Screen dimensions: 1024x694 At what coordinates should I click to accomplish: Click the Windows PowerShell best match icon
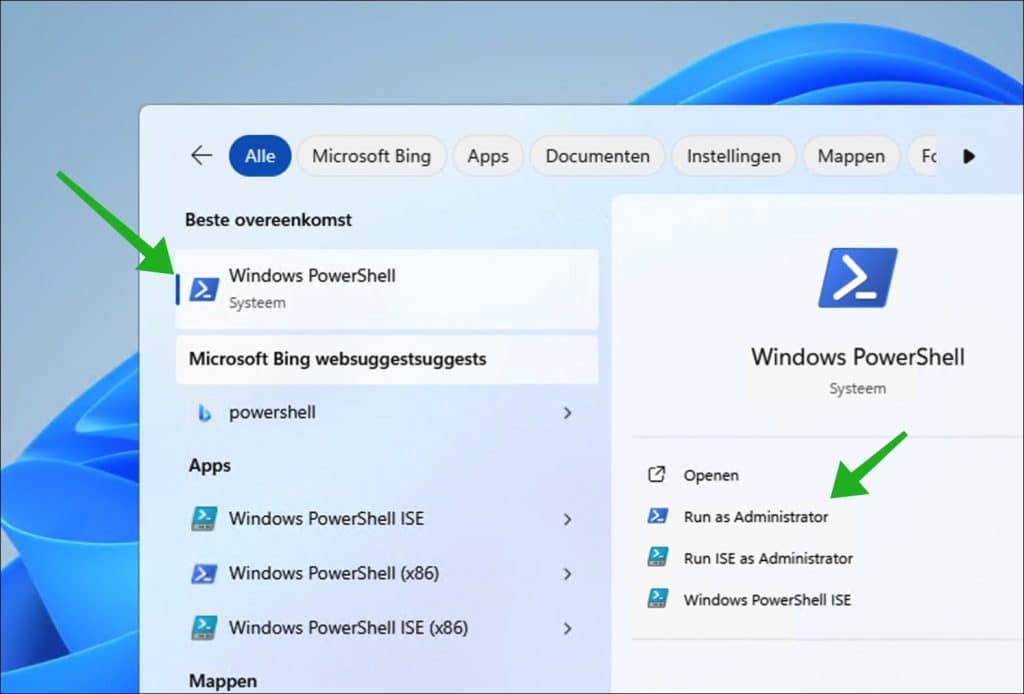(x=204, y=288)
